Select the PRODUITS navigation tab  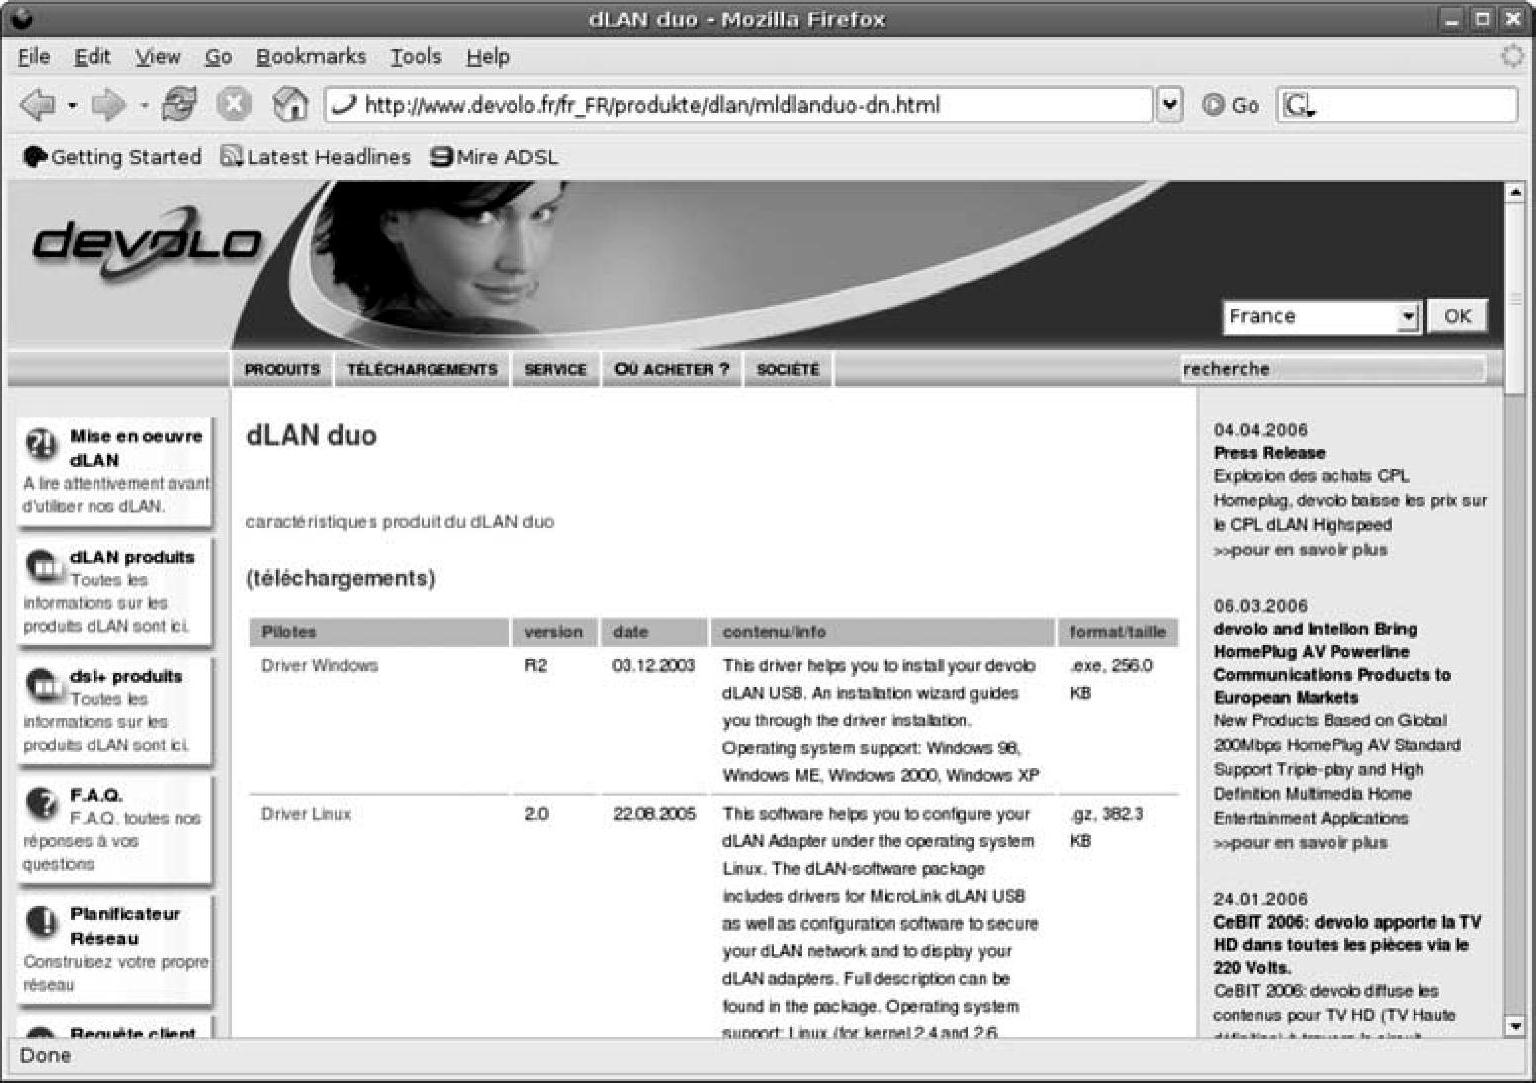pyautogui.click(x=283, y=369)
